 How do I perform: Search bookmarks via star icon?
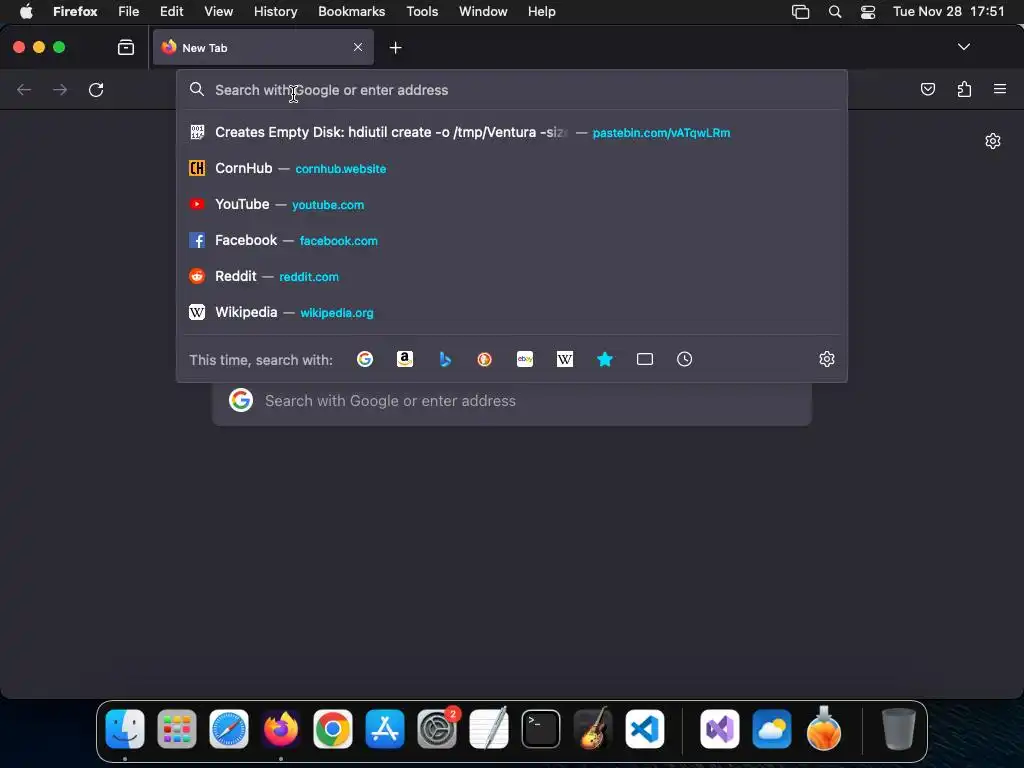(605, 359)
